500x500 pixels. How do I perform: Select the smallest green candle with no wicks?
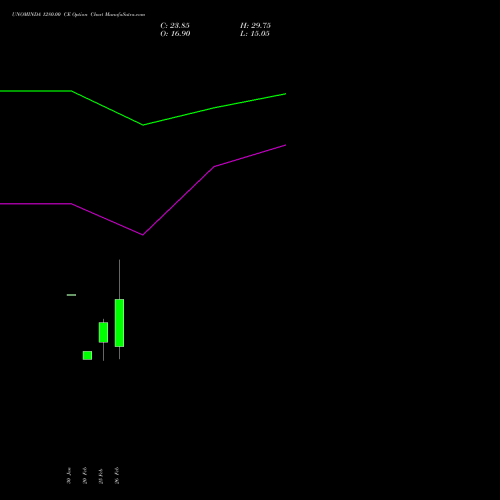(87, 355)
